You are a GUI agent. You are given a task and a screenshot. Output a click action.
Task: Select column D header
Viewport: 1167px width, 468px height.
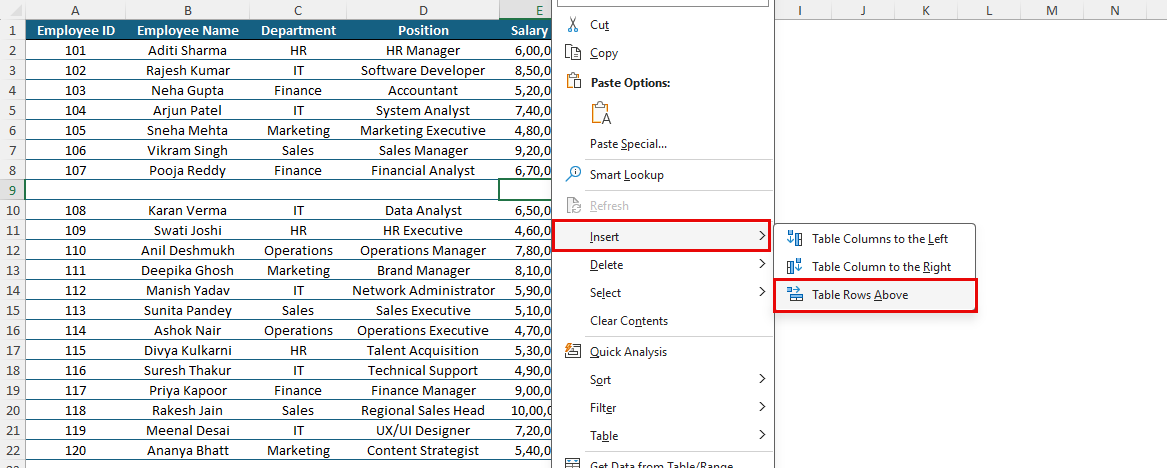(423, 10)
